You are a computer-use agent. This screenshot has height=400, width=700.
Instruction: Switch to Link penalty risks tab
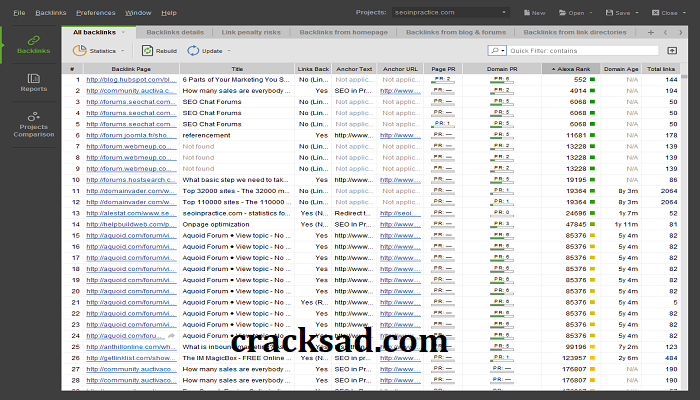tap(251, 32)
